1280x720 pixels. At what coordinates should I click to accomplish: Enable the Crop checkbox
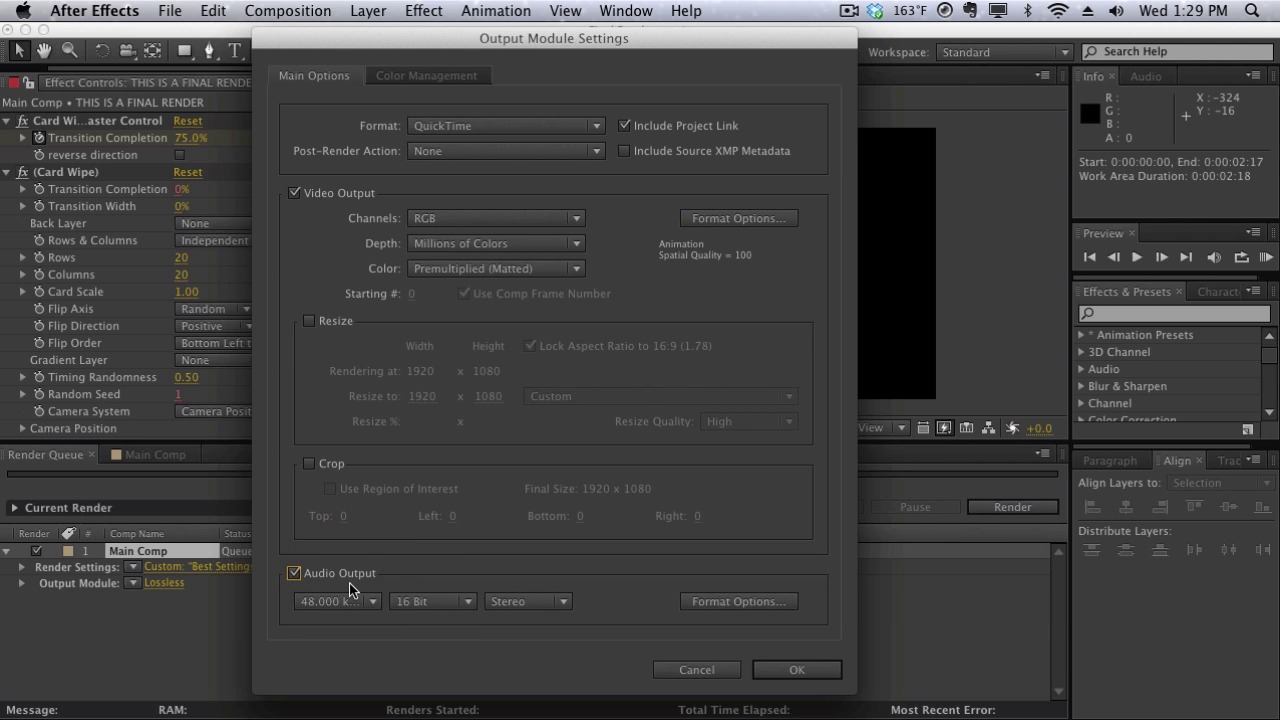pyautogui.click(x=309, y=463)
